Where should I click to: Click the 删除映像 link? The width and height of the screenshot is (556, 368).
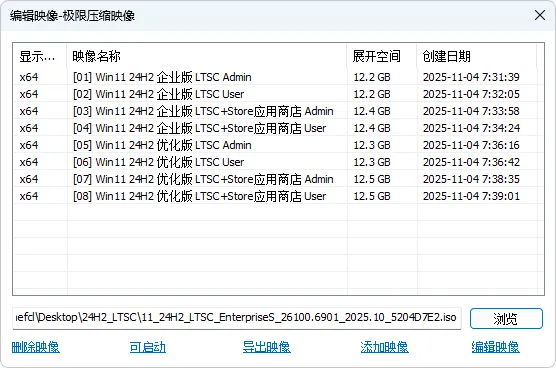tap(35, 347)
